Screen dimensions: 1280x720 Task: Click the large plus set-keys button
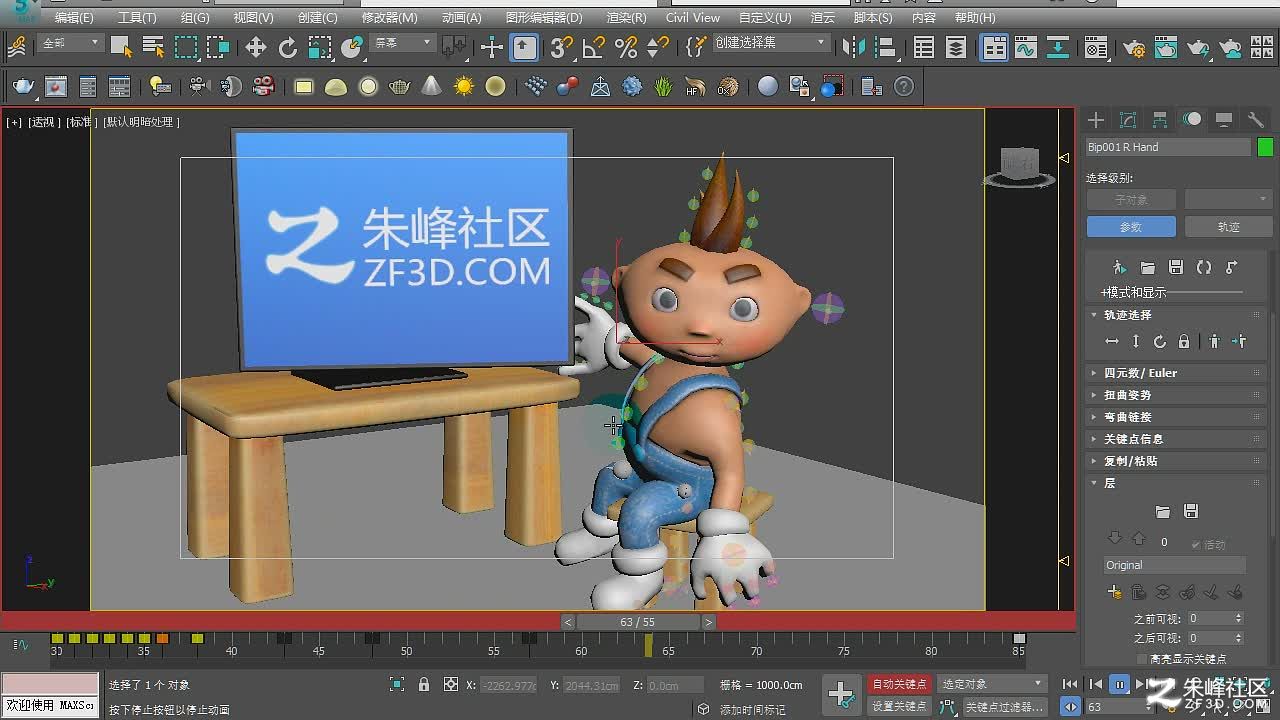tap(841, 693)
